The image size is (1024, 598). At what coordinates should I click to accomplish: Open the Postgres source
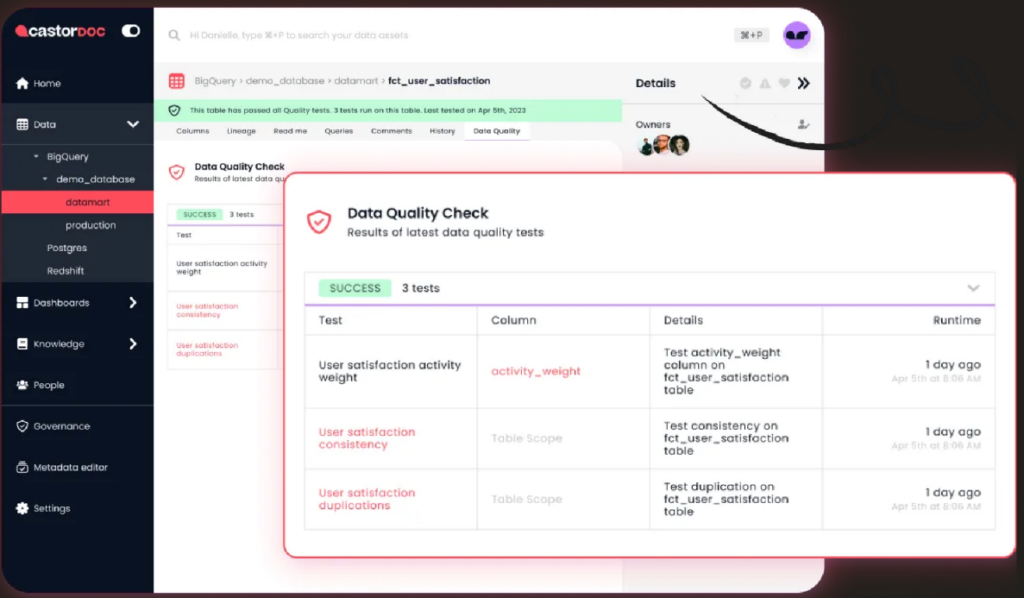(67, 248)
